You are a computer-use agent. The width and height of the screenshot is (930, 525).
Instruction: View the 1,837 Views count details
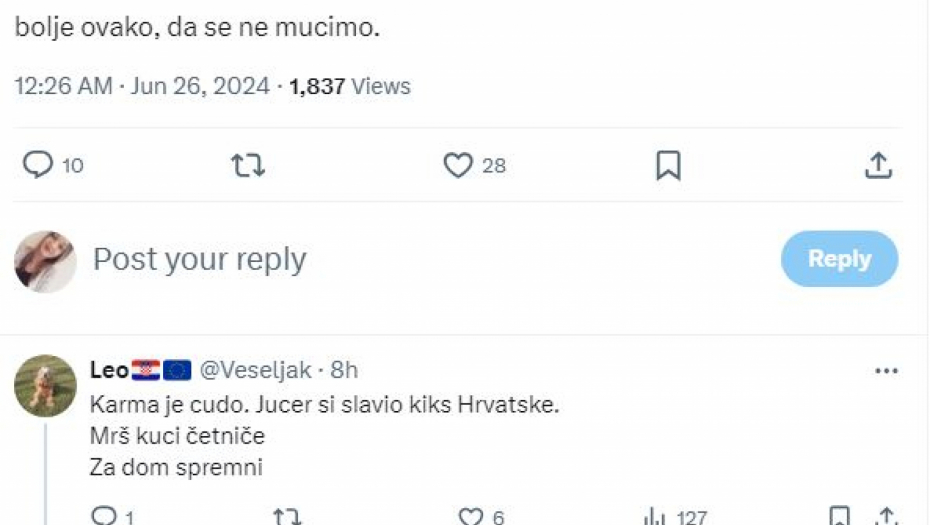tap(350, 86)
